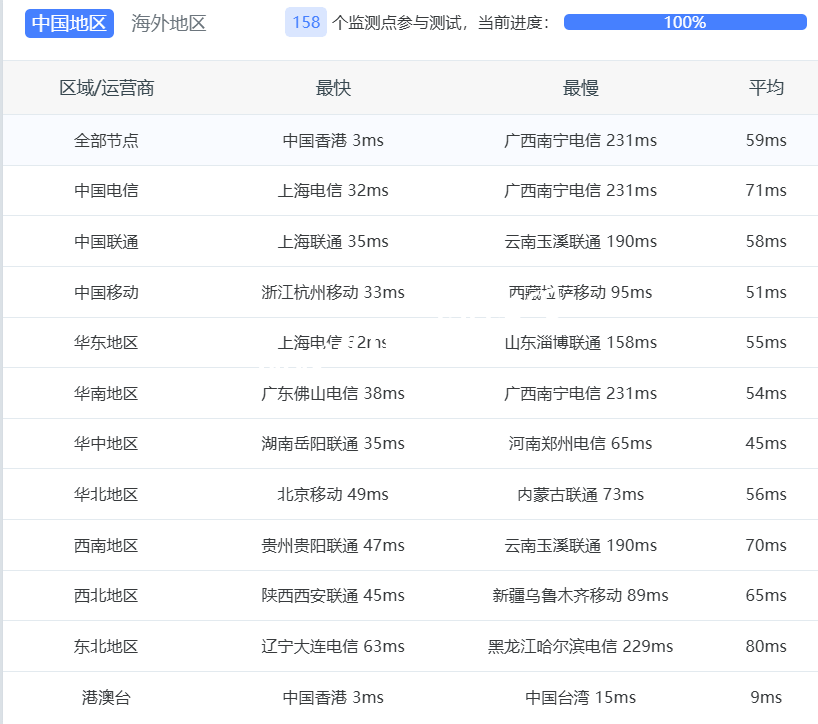Click 新疆乌鲁木齐移动 89ms entry
The width and height of the screenshot is (818, 724).
[580, 595]
